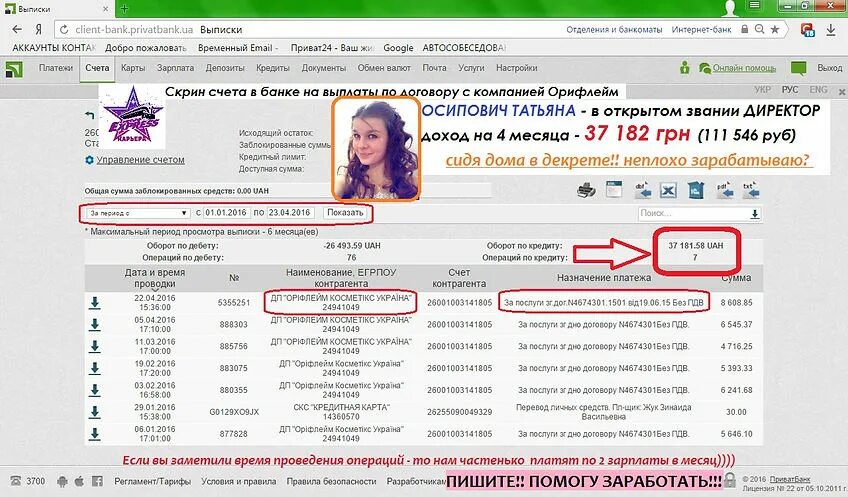Open the Google bookmark
848x497 pixels.
pyautogui.click(x=398, y=48)
